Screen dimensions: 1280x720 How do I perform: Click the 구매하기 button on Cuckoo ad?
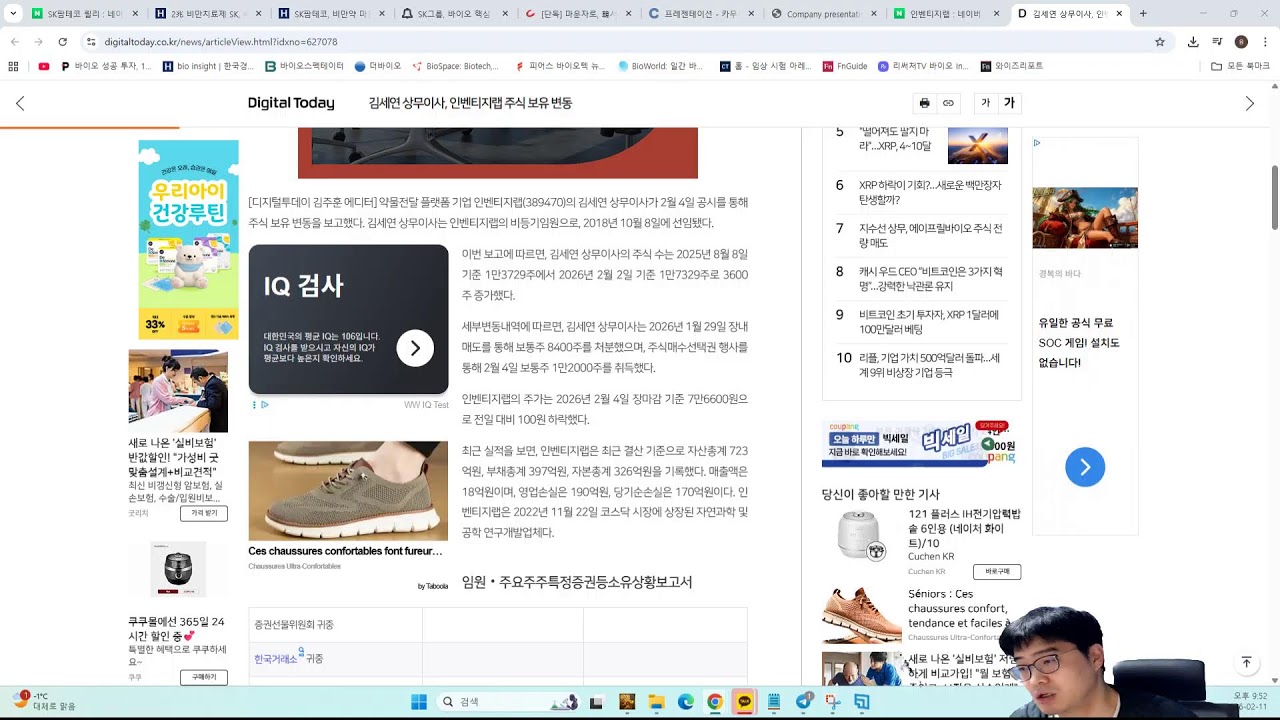204,677
